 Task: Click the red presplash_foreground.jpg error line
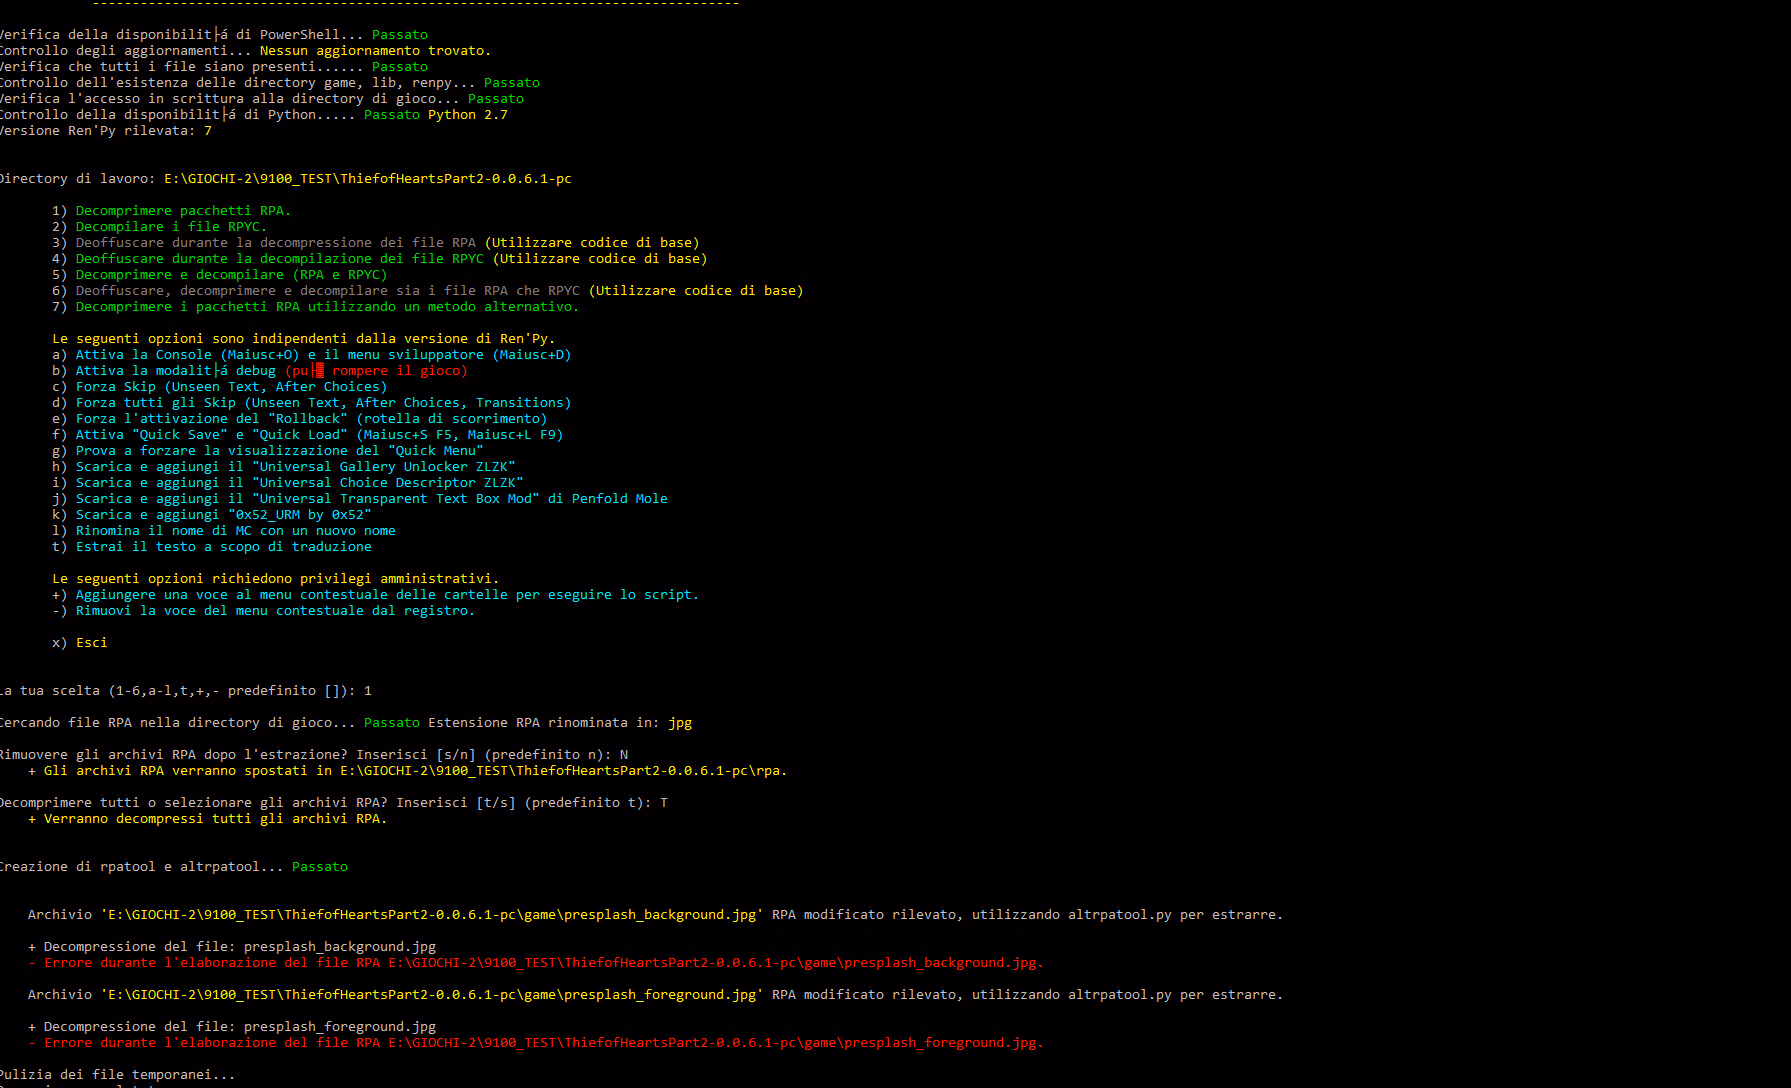pyautogui.click(x=543, y=1043)
